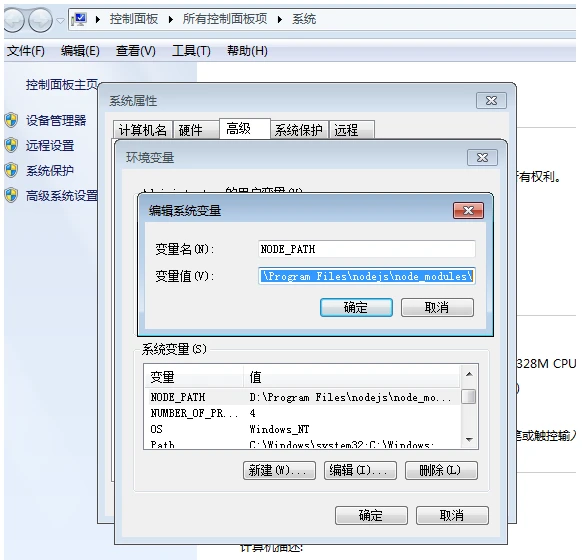
Task: Click 新建(W)... button under system variables
Action: click(279, 471)
